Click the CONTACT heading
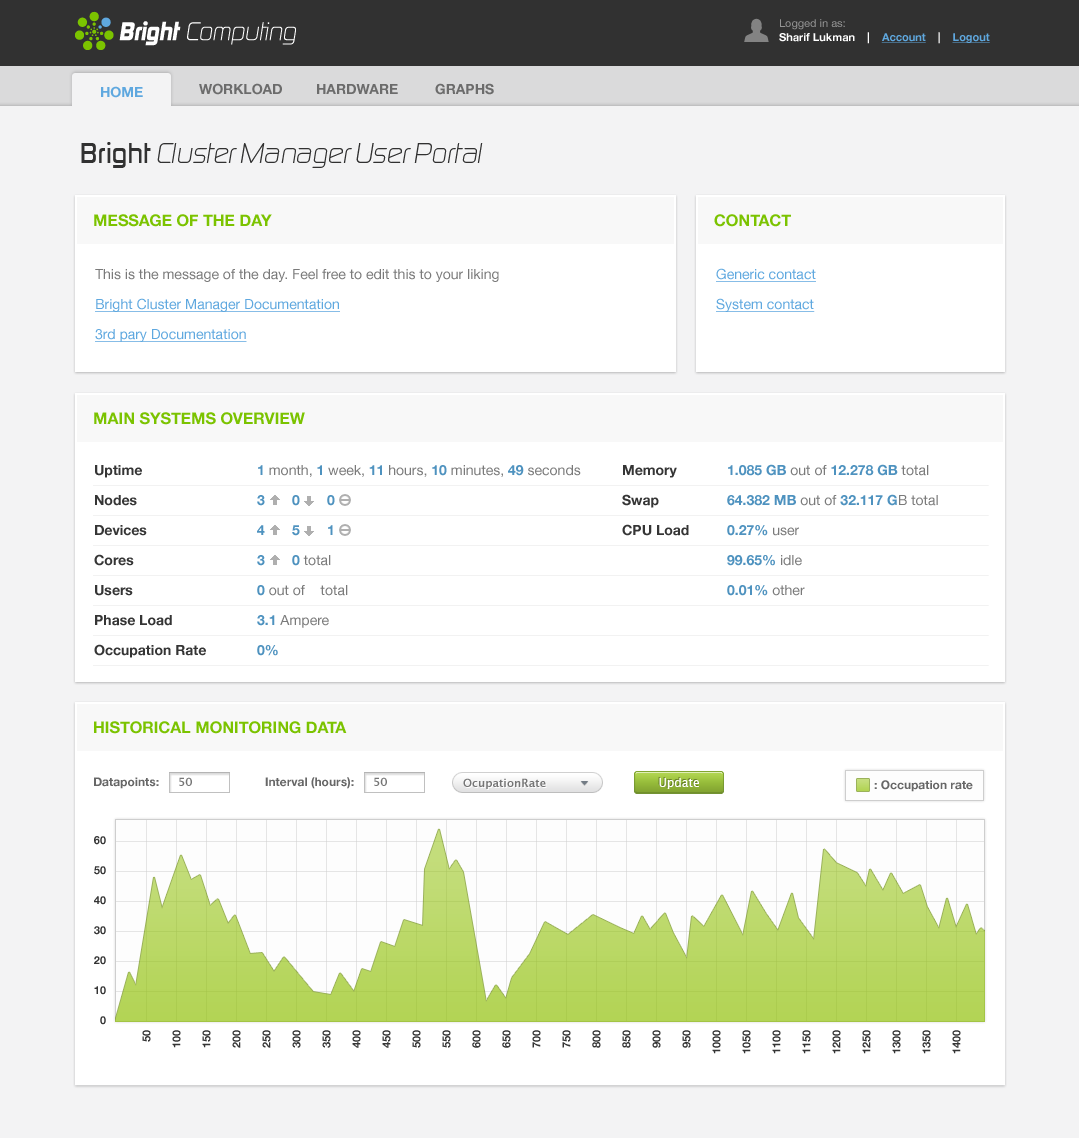The height and width of the screenshot is (1138, 1079). 752,221
